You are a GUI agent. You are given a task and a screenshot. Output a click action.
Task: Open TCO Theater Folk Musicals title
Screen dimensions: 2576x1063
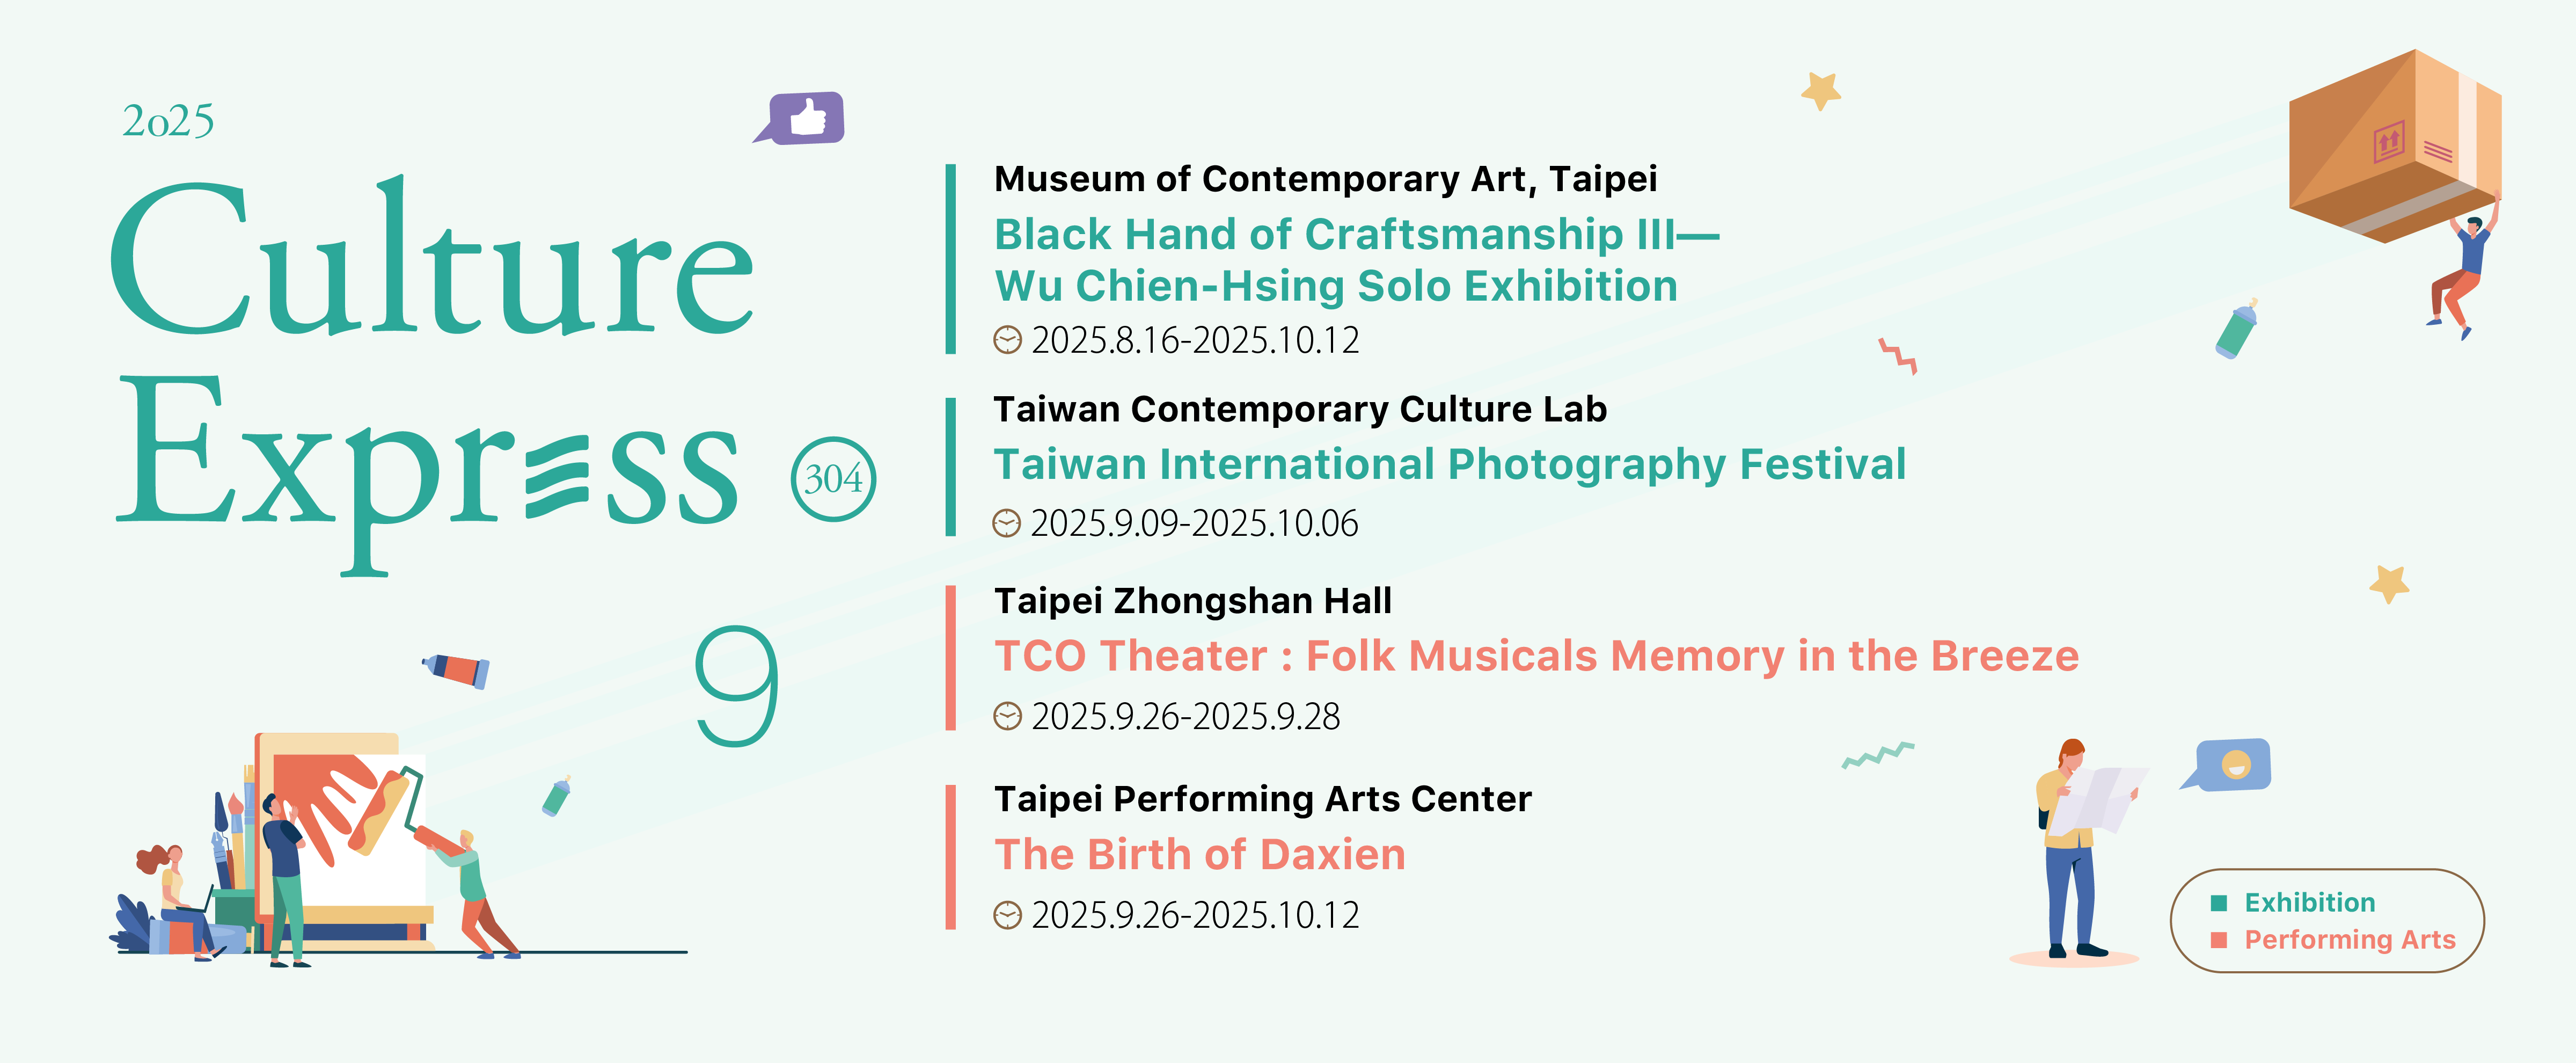pyautogui.click(x=1536, y=656)
